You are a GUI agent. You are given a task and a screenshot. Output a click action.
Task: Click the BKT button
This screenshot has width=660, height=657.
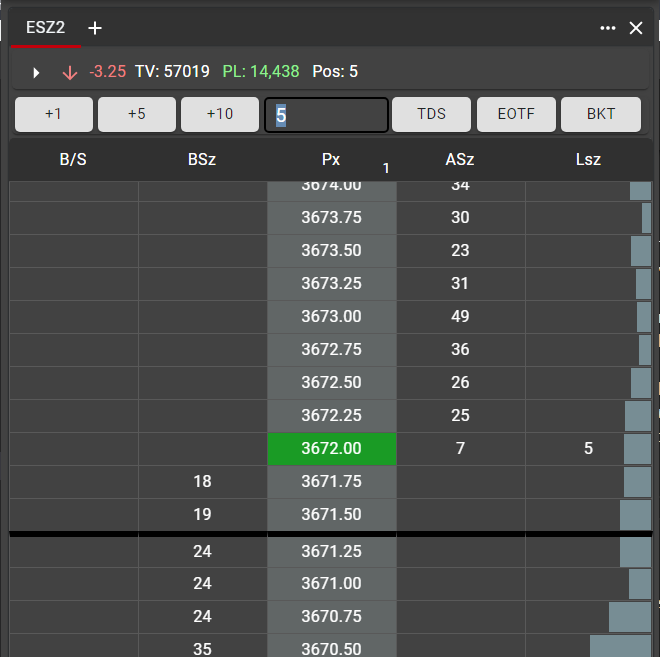tap(601, 115)
